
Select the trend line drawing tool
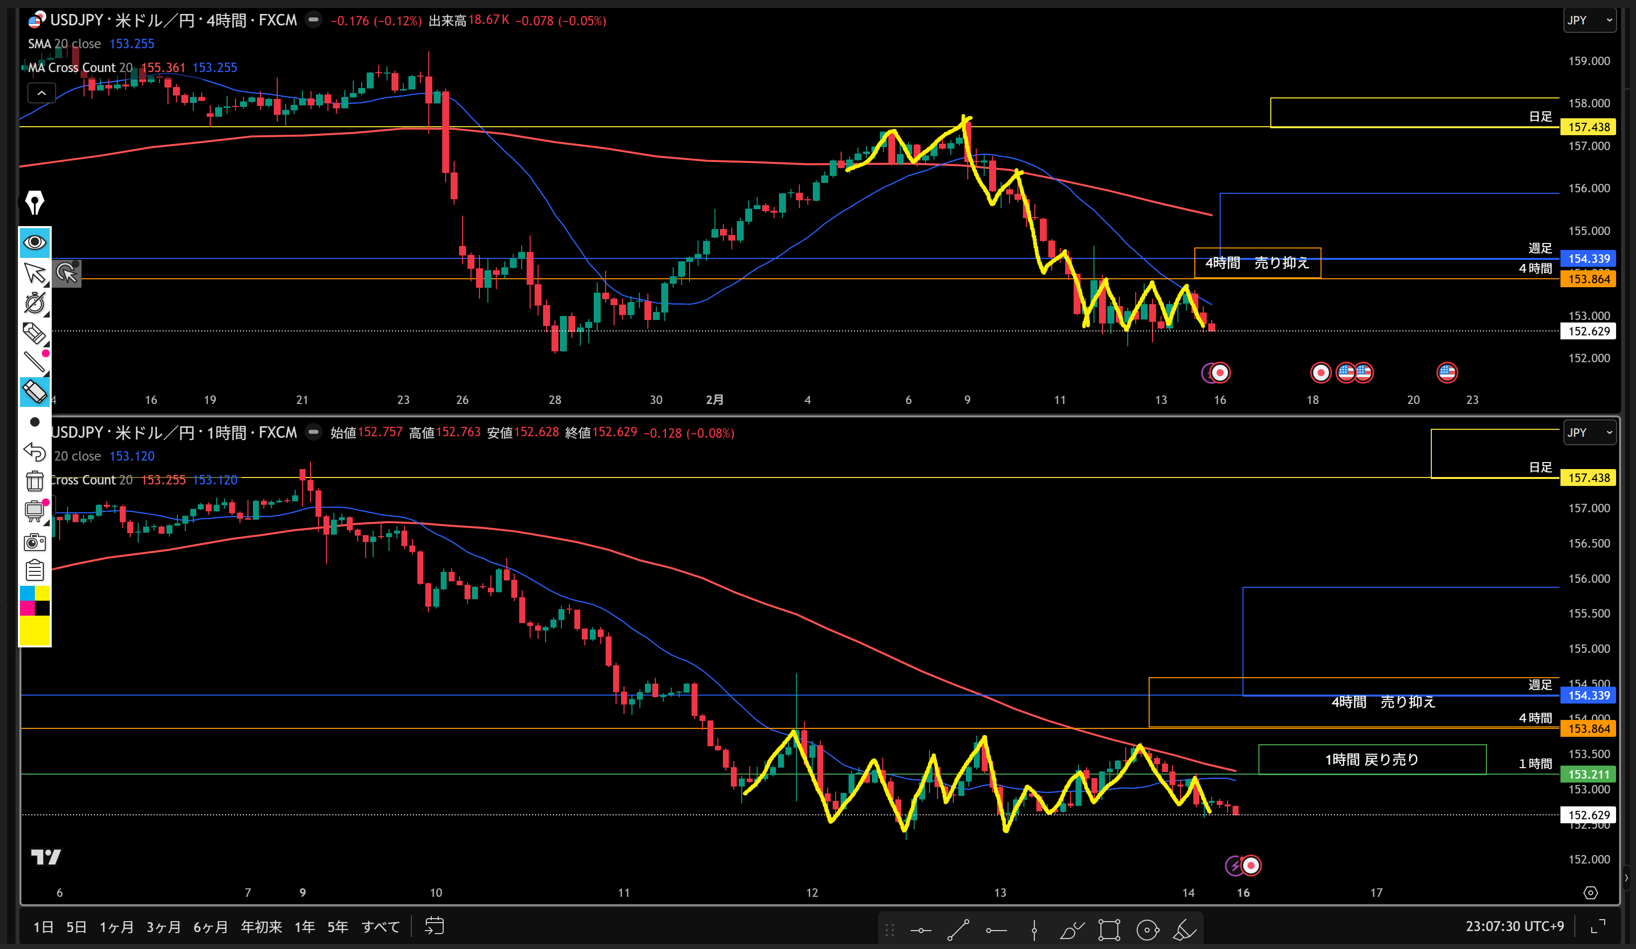click(957, 930)
